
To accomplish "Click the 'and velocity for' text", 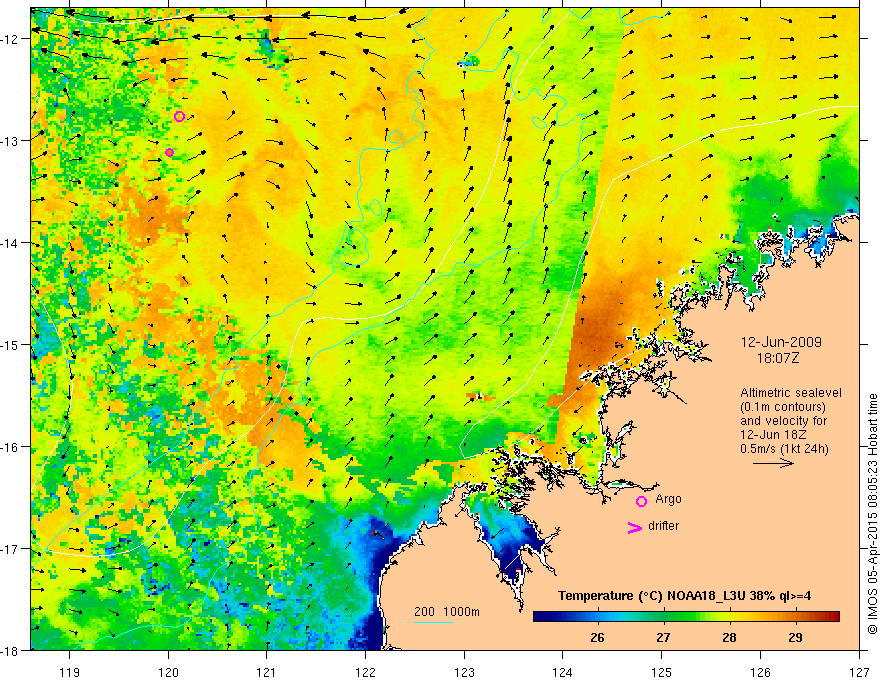I will pyautogui.click(x=783, y=421).
